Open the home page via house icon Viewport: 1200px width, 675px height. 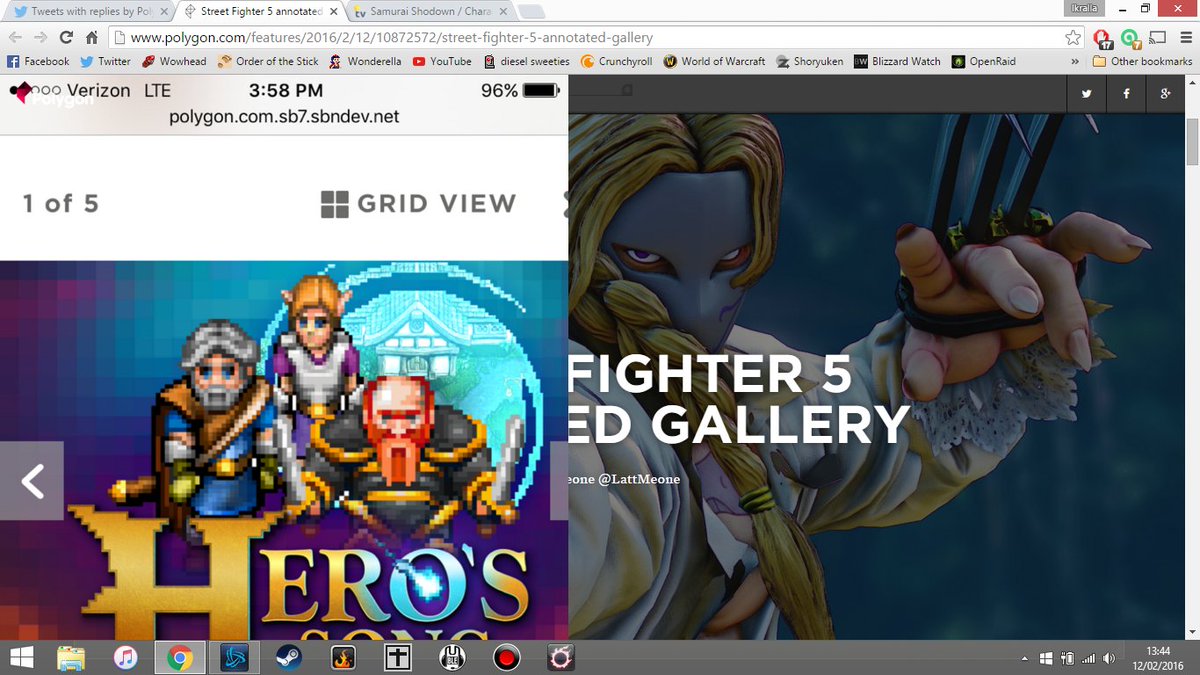click(91, 38)
